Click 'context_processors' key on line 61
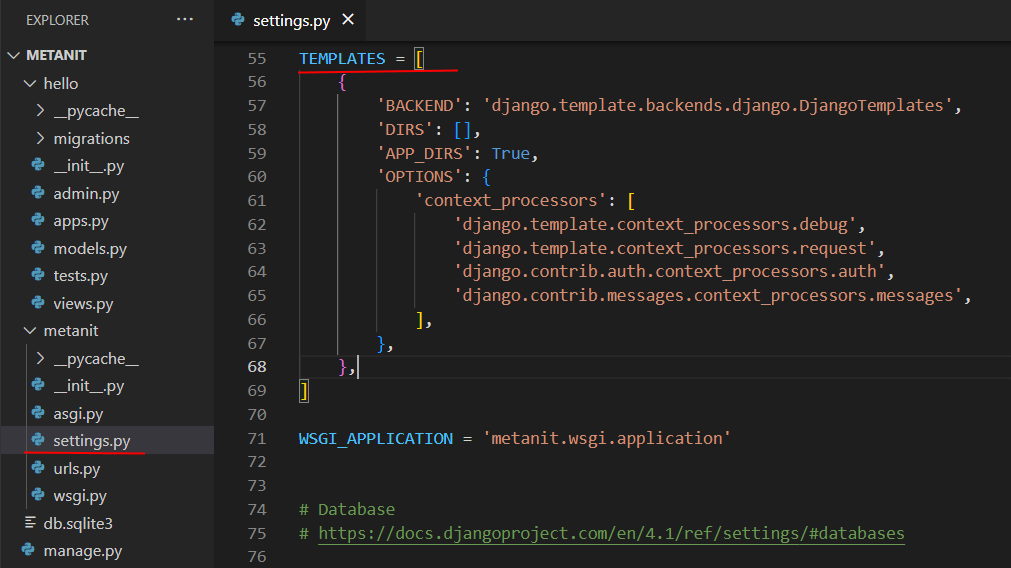1011x568 pixels. pos(511,200)
